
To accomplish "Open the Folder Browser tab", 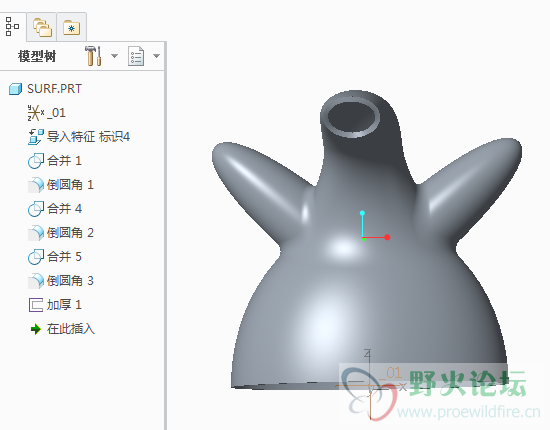I will pos(42,27).
